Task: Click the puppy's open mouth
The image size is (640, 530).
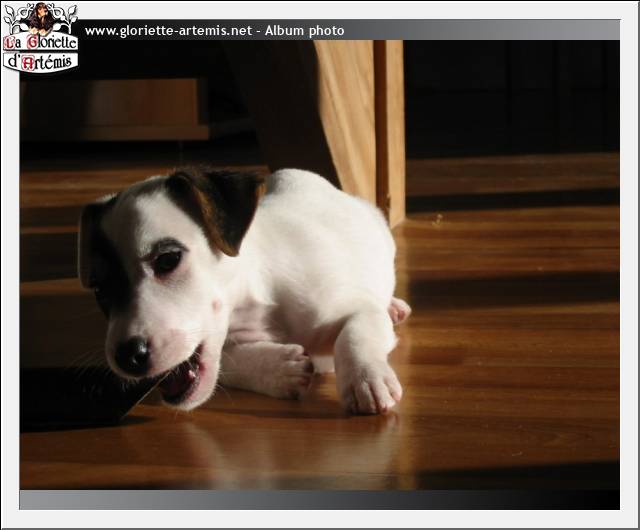Action: coord(184,380)
